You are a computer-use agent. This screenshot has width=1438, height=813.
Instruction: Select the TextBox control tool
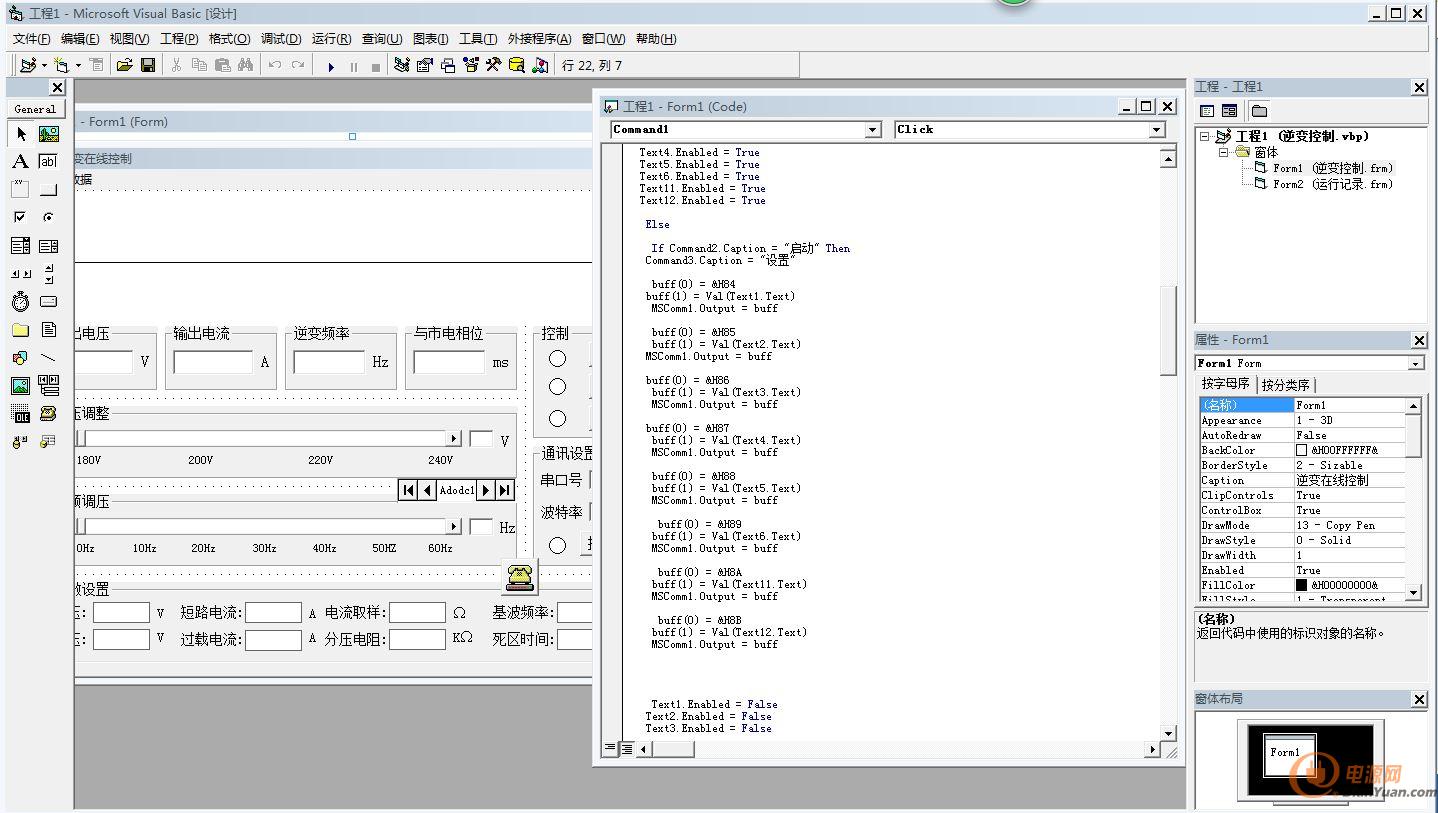tap(48, 161)
